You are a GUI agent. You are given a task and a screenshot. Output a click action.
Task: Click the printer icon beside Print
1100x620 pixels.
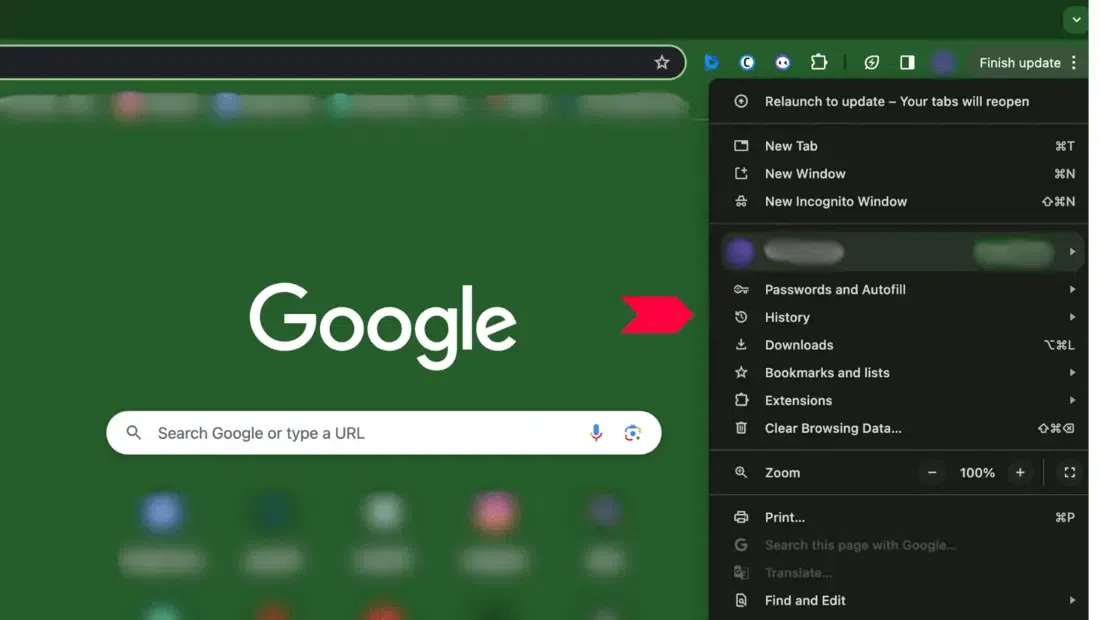(741, 517)
